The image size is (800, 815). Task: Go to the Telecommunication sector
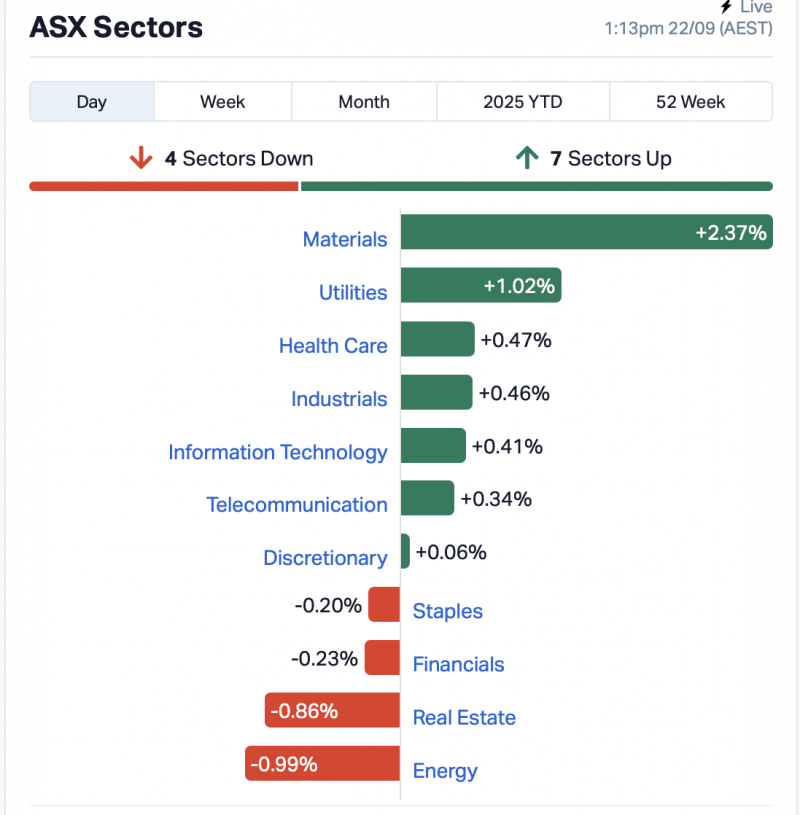point(297,505)
